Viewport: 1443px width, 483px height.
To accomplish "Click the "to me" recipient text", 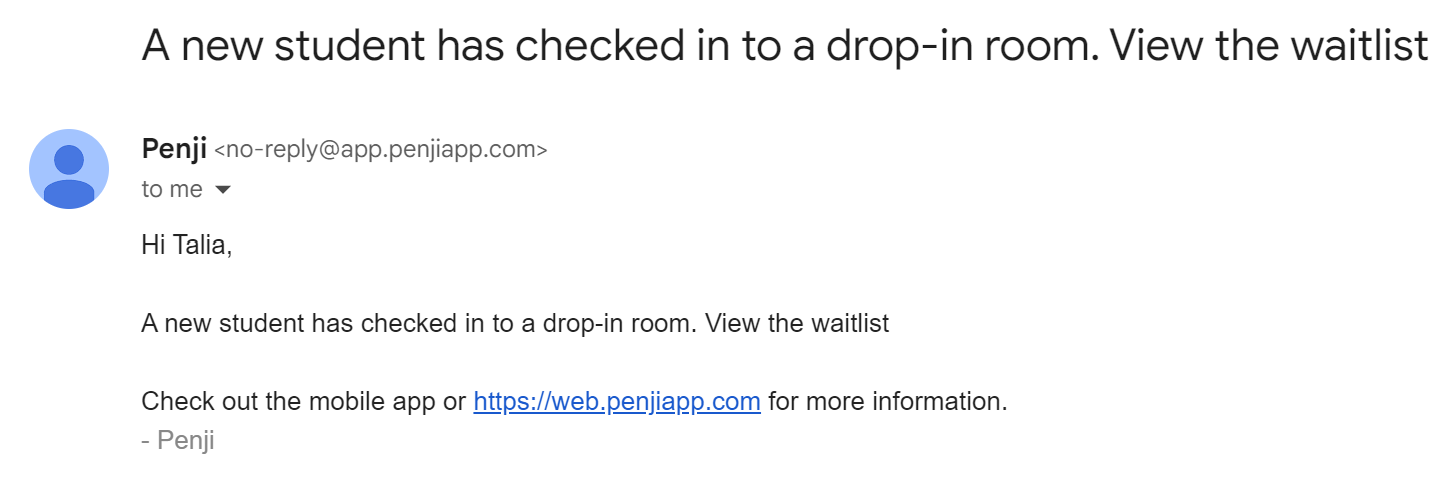I will [x=172, y=190].
